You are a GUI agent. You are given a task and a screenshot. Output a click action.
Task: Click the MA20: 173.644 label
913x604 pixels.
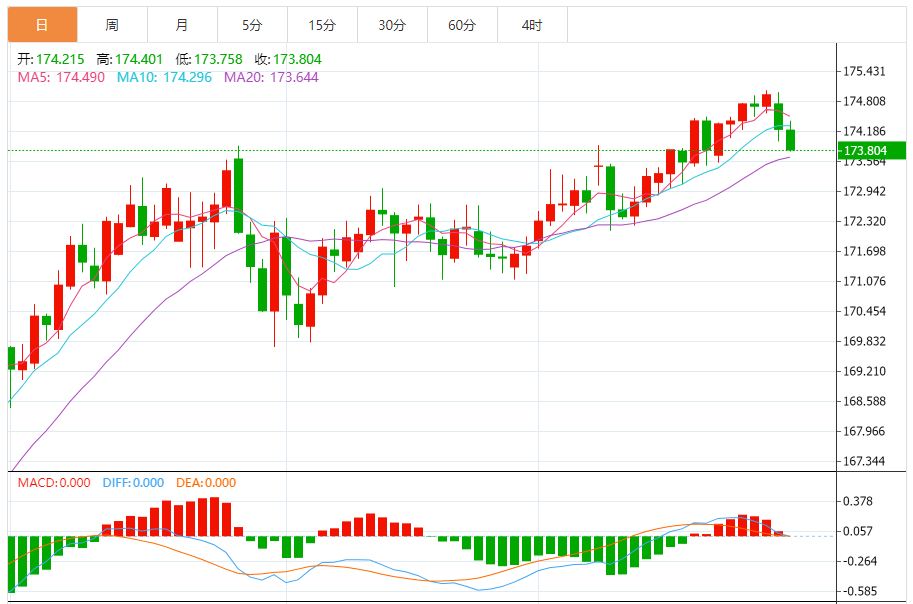(x=271, y=77)
